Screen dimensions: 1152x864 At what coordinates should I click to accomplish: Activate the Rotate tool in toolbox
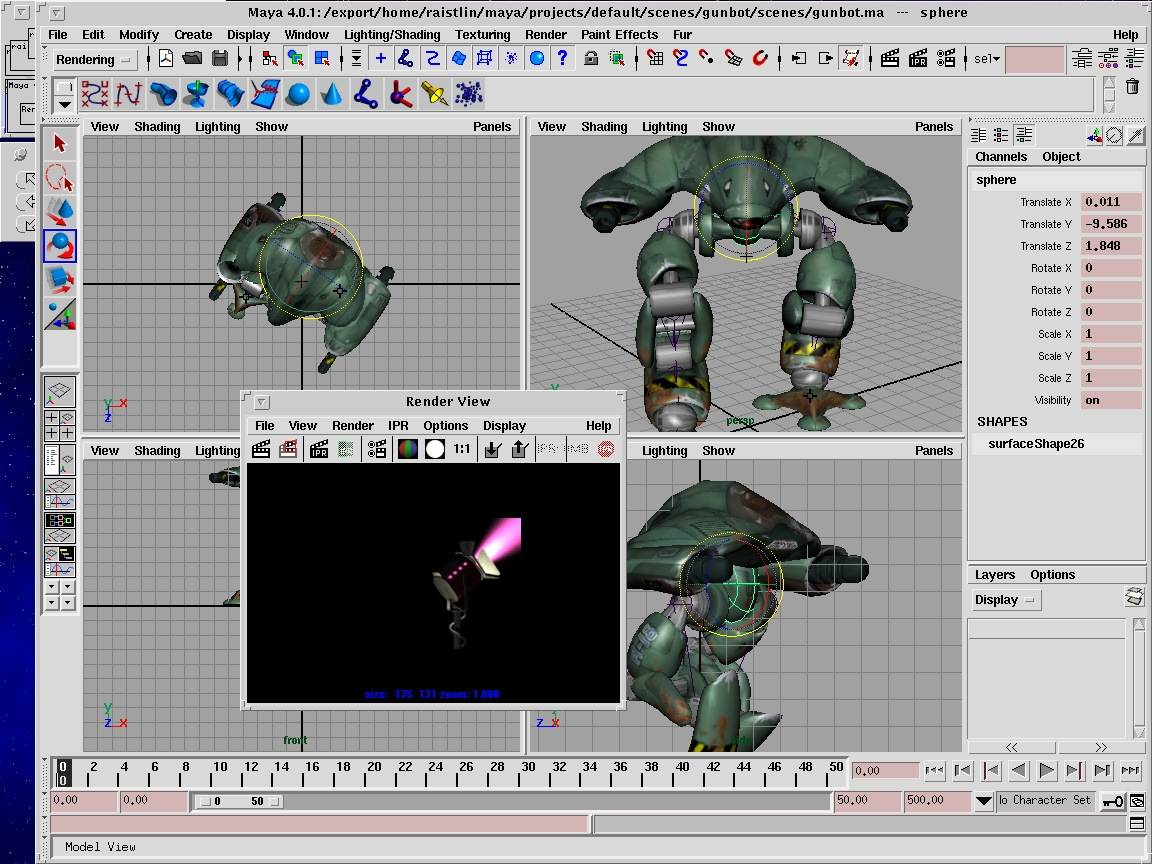pyautogui.click(x=60, y=246)
